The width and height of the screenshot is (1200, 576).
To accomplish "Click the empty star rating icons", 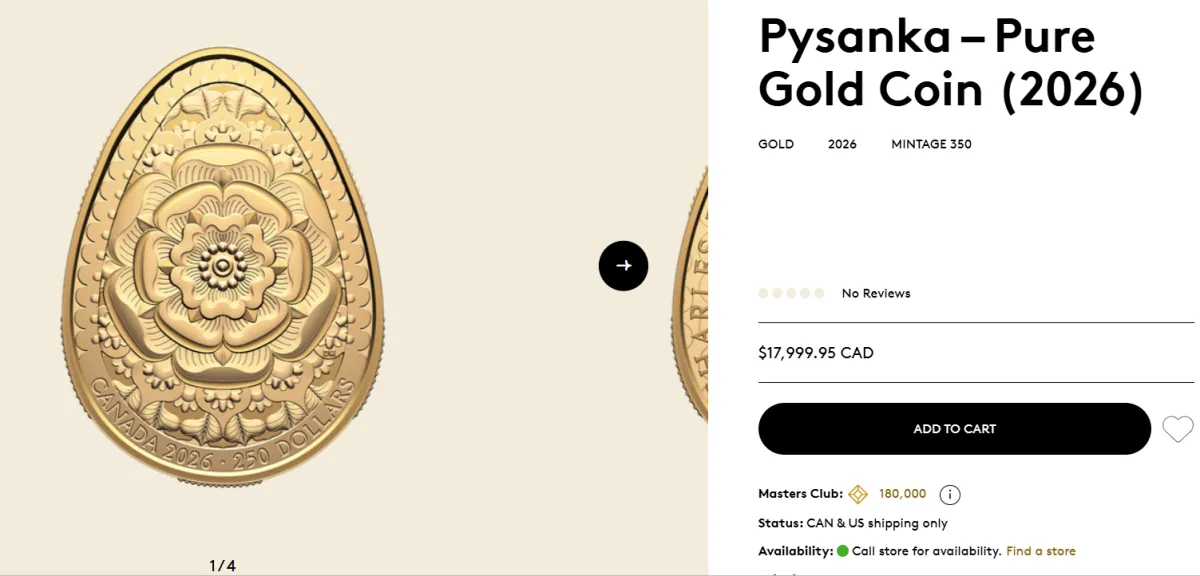I will pyautogui.click(x=791, y=293).
